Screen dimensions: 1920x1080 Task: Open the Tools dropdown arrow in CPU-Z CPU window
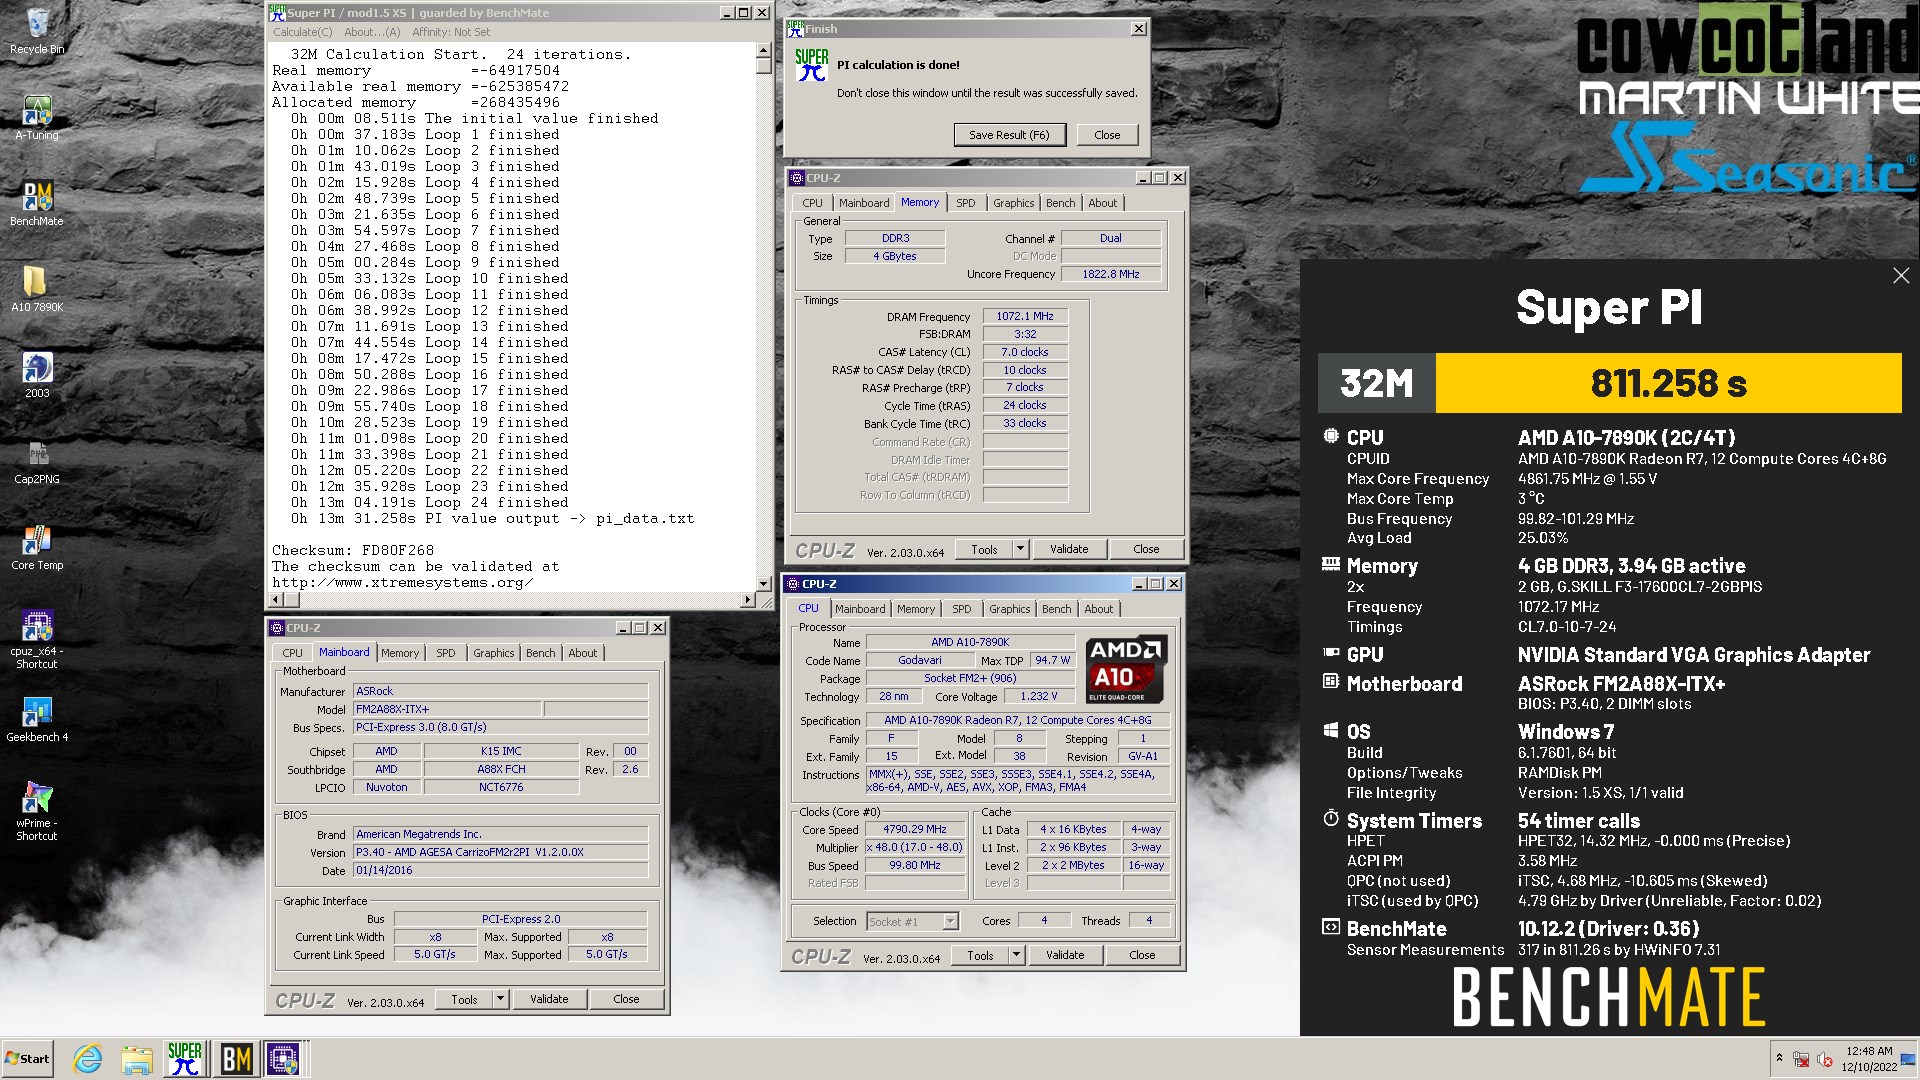tap(1016, 955)
